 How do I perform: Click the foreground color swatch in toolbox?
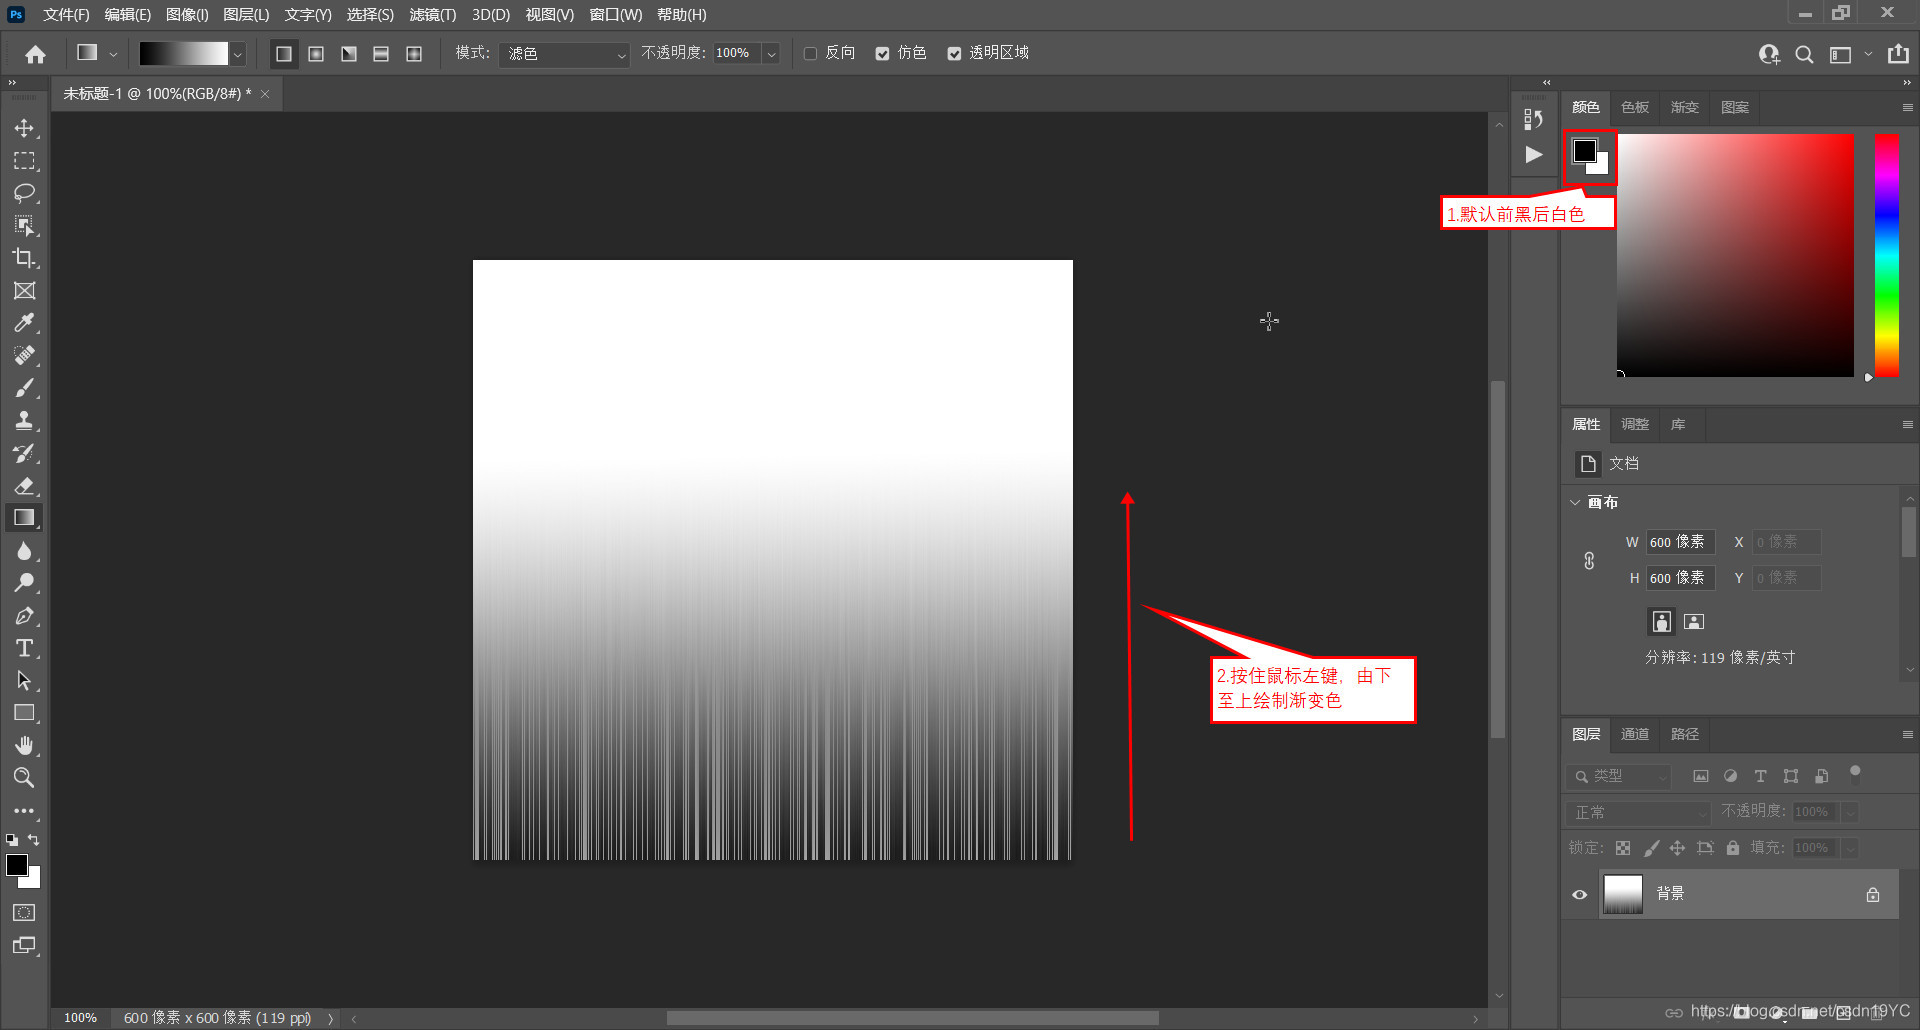point(17,866)
